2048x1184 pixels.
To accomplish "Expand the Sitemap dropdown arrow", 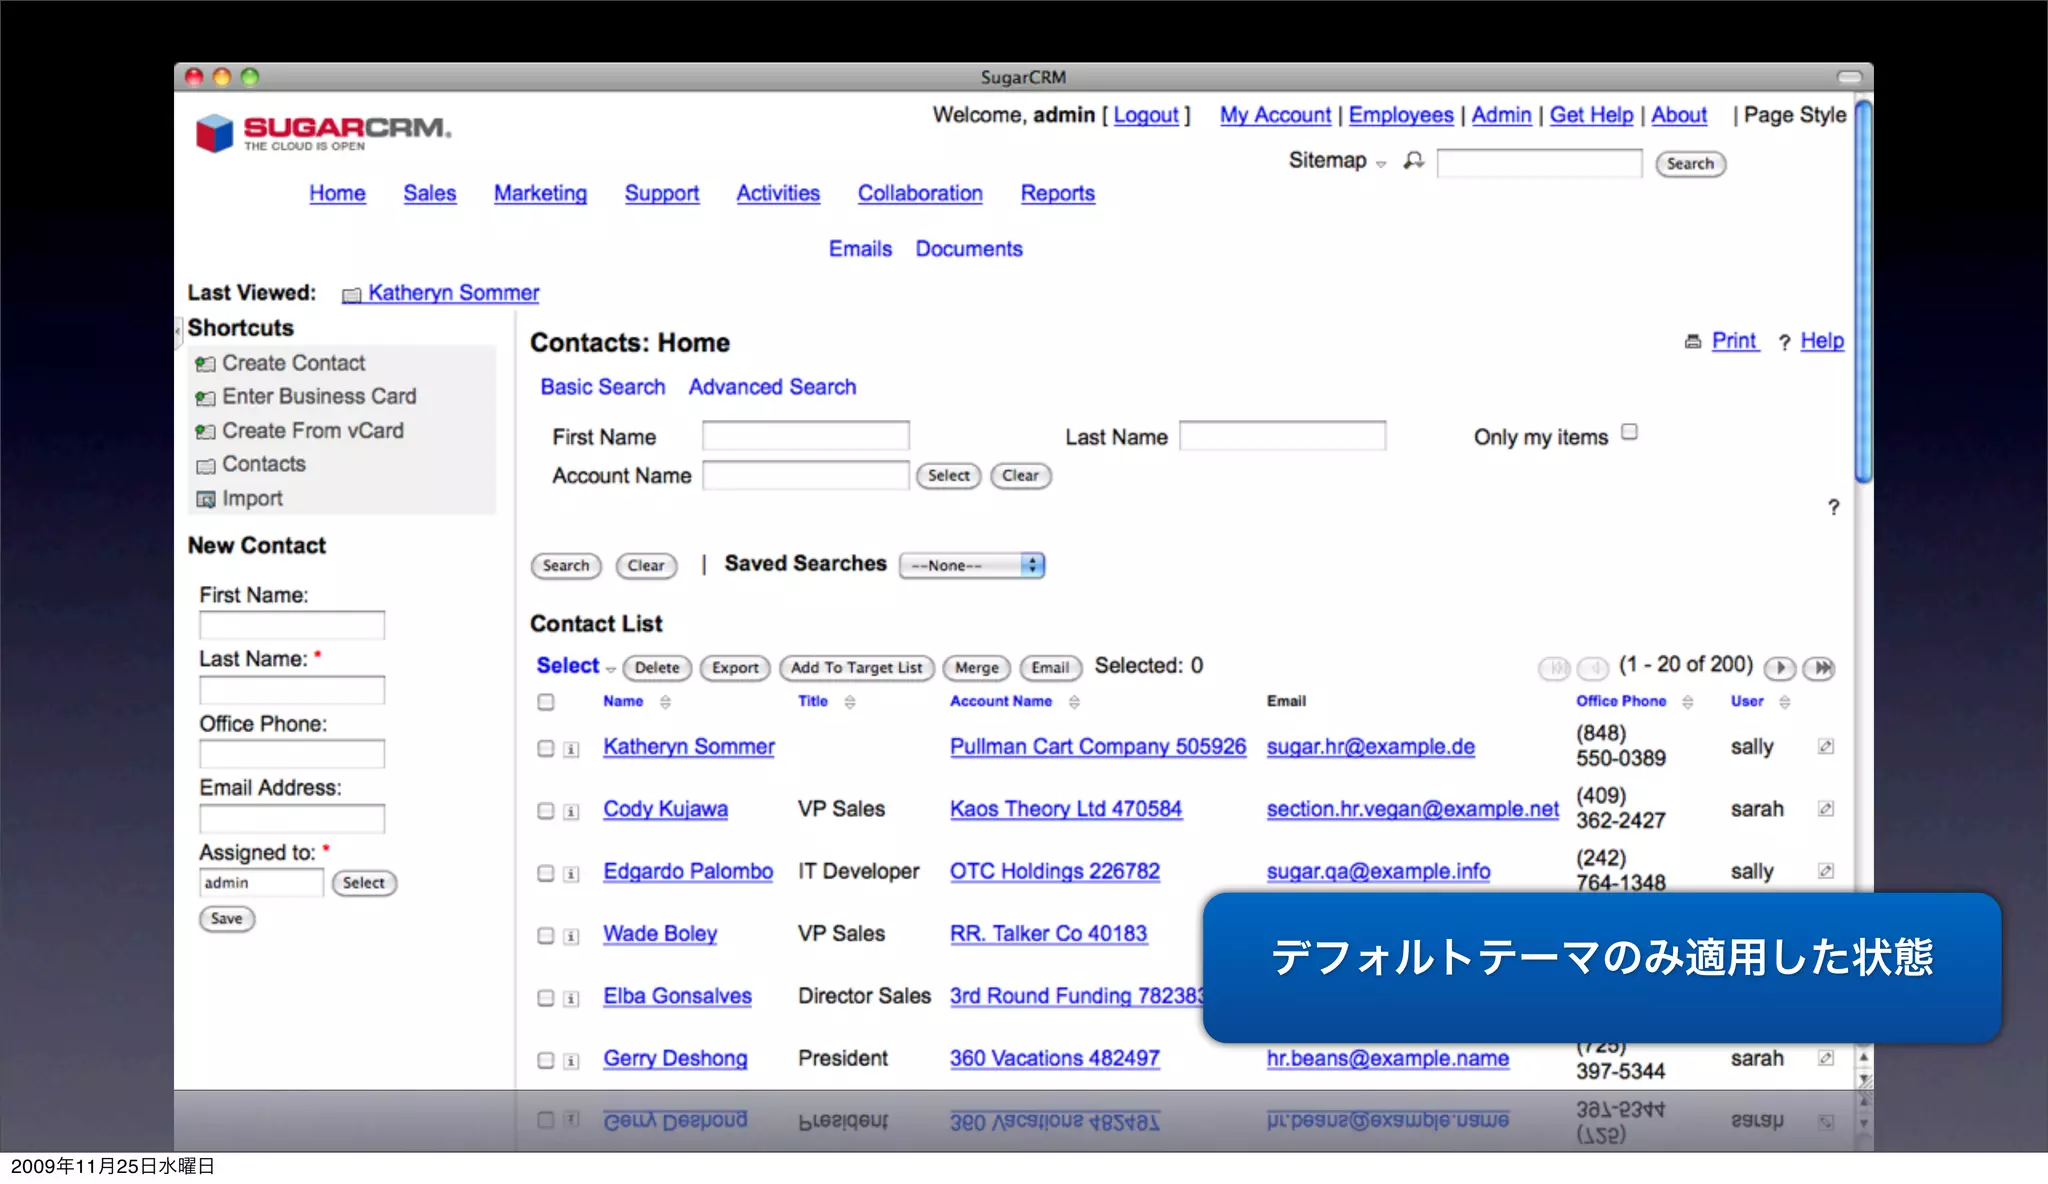I will click(x=1381, y=164).
